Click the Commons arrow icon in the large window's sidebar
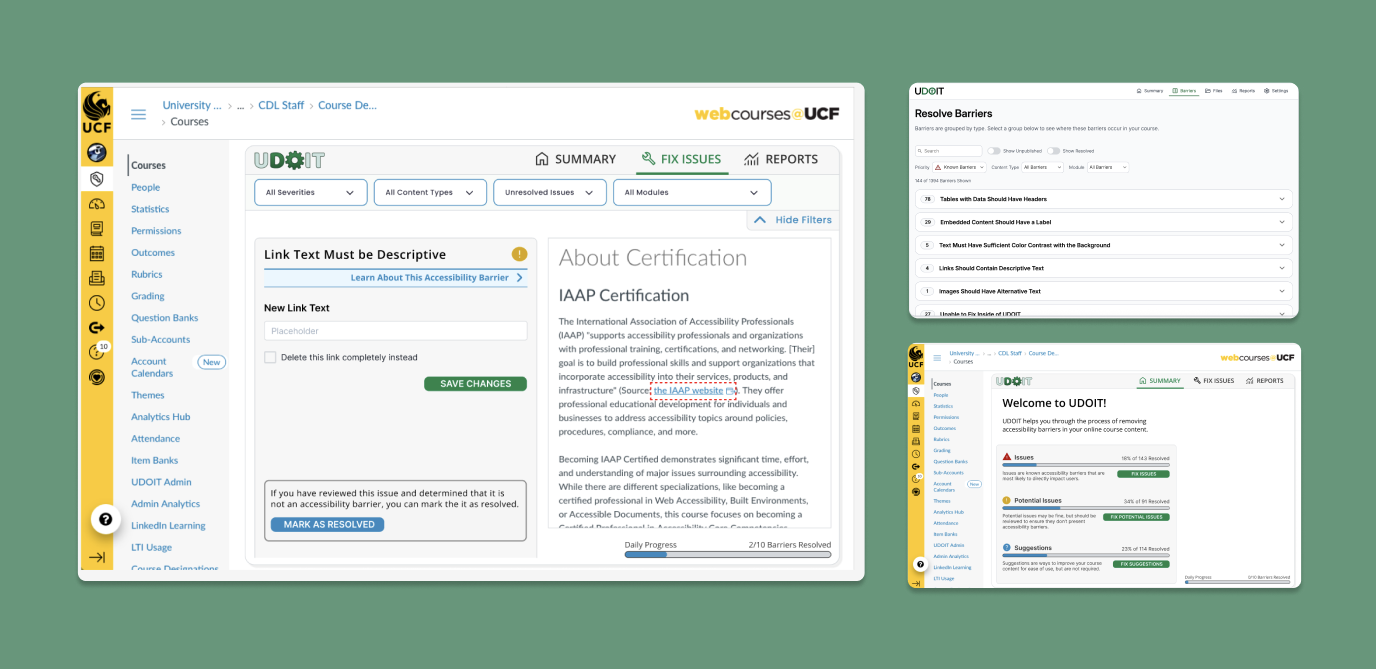 pos(96,327)
